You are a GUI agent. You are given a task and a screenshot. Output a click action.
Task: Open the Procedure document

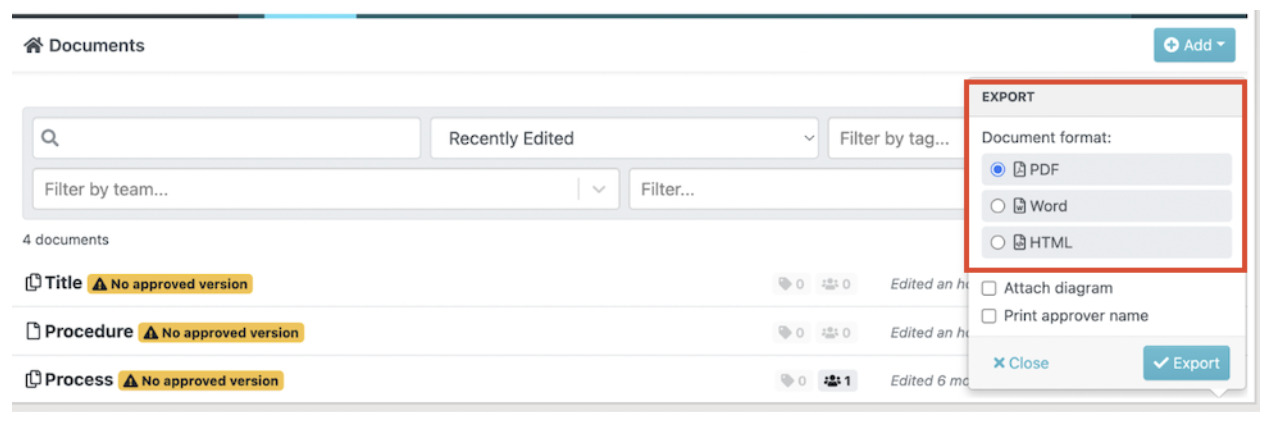click(89, 331)
